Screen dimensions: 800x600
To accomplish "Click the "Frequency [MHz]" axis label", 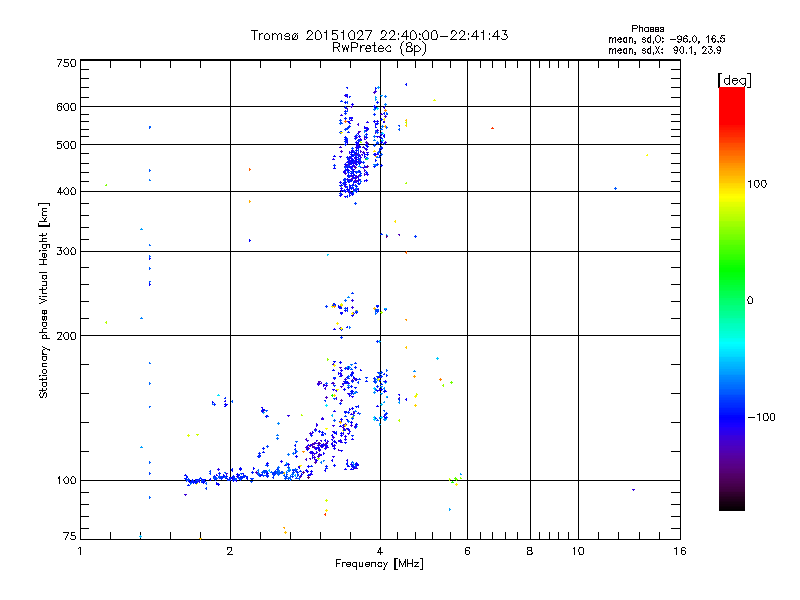I will (x=379, y=564).
